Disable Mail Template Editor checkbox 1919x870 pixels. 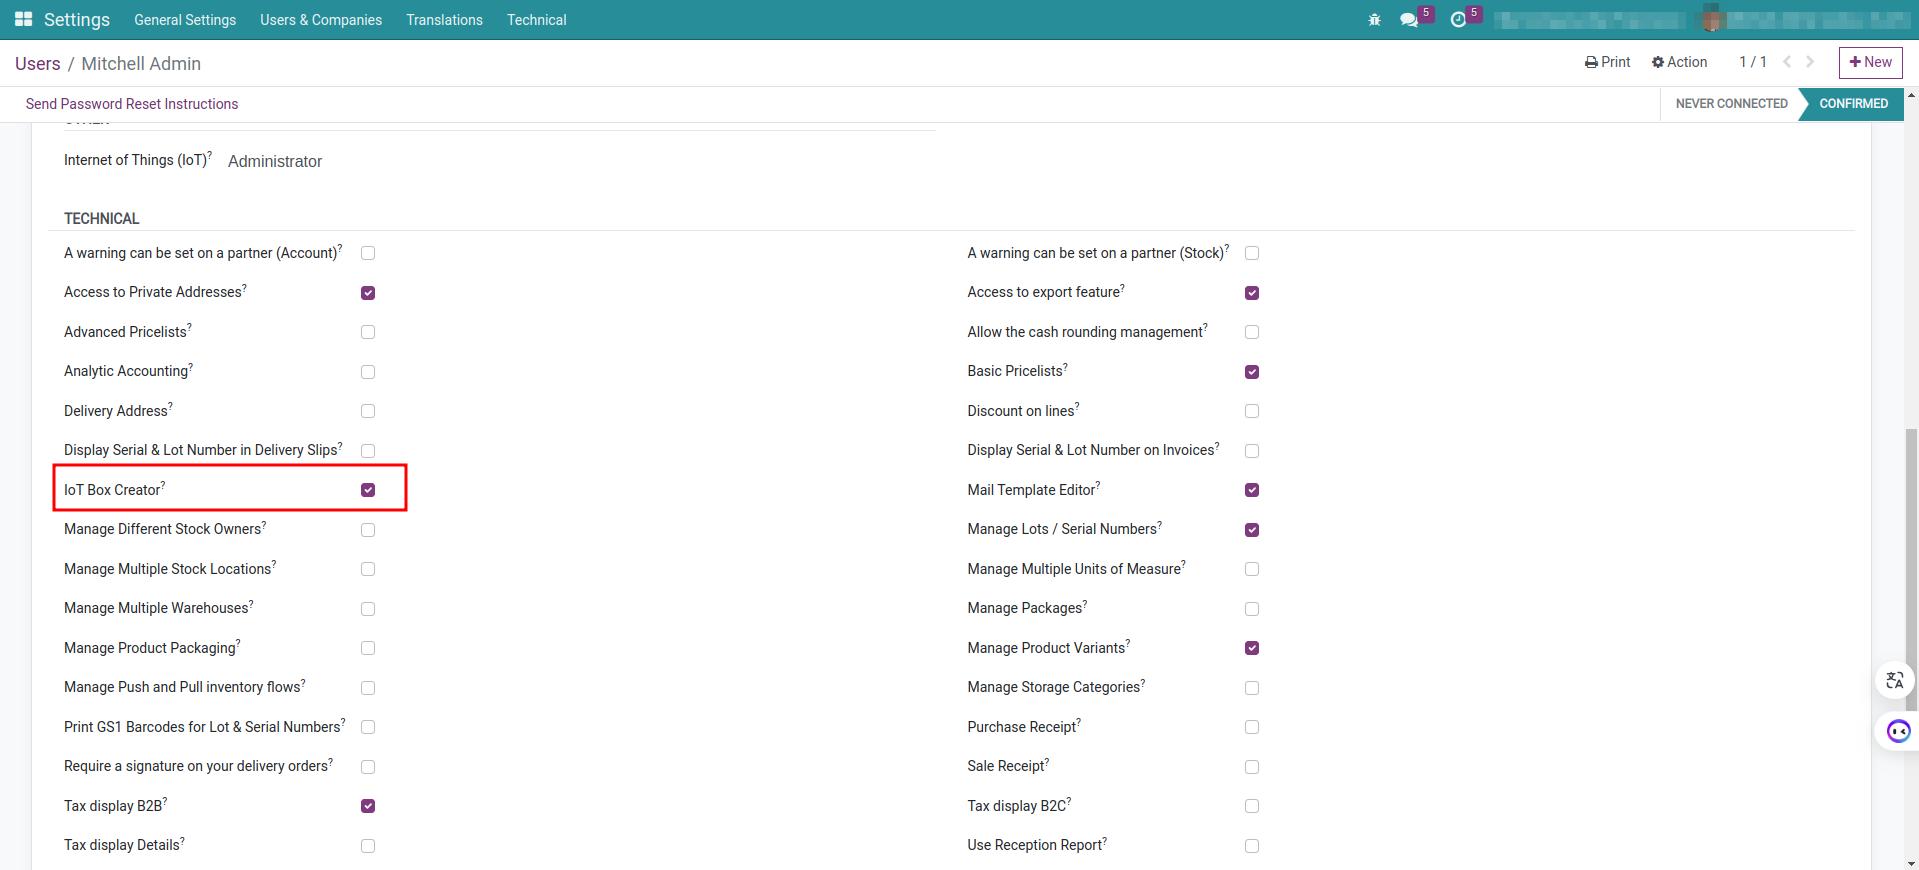(1251, 490)
